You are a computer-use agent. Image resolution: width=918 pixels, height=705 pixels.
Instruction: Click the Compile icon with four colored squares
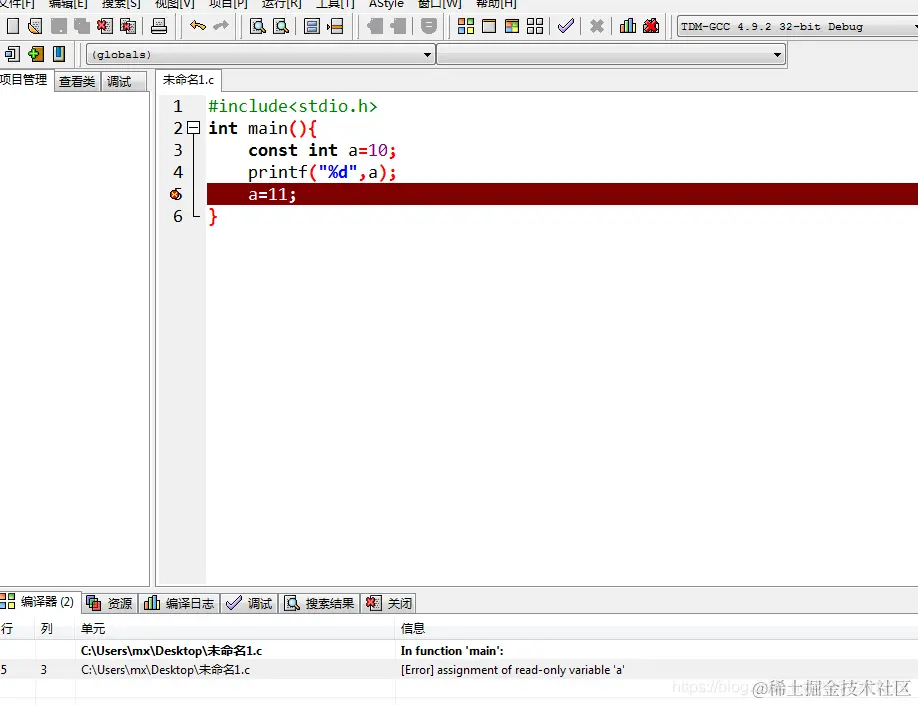point(466,26)
